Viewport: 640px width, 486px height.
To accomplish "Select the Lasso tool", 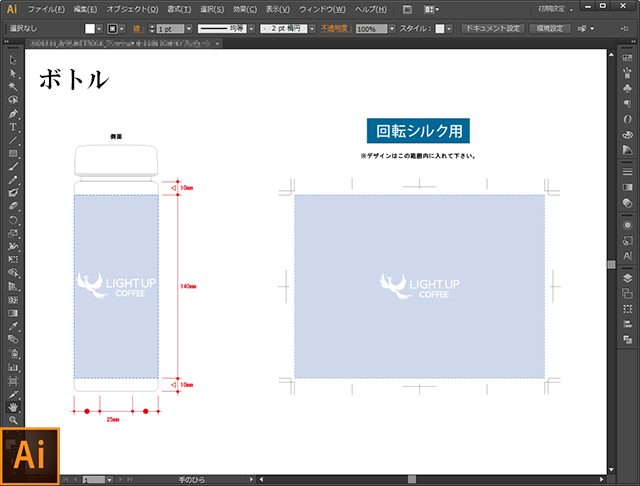I will tap(13, 100).
